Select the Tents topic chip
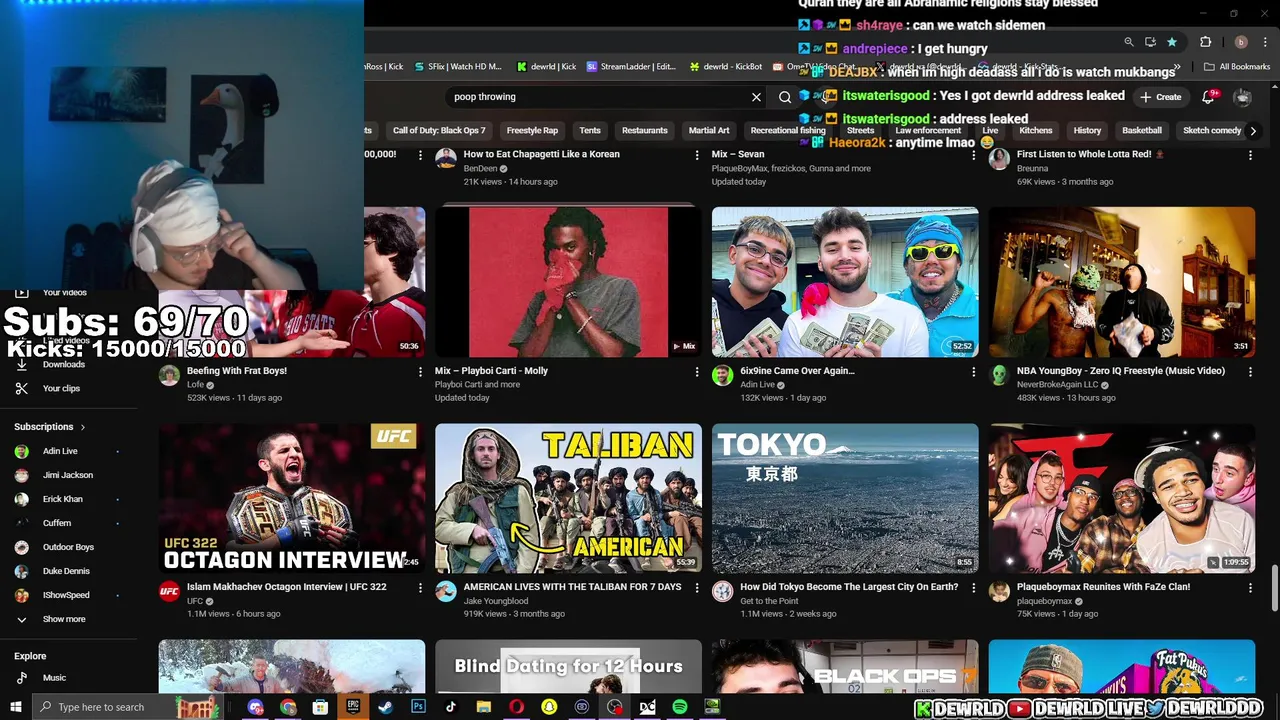 point(590,131)
